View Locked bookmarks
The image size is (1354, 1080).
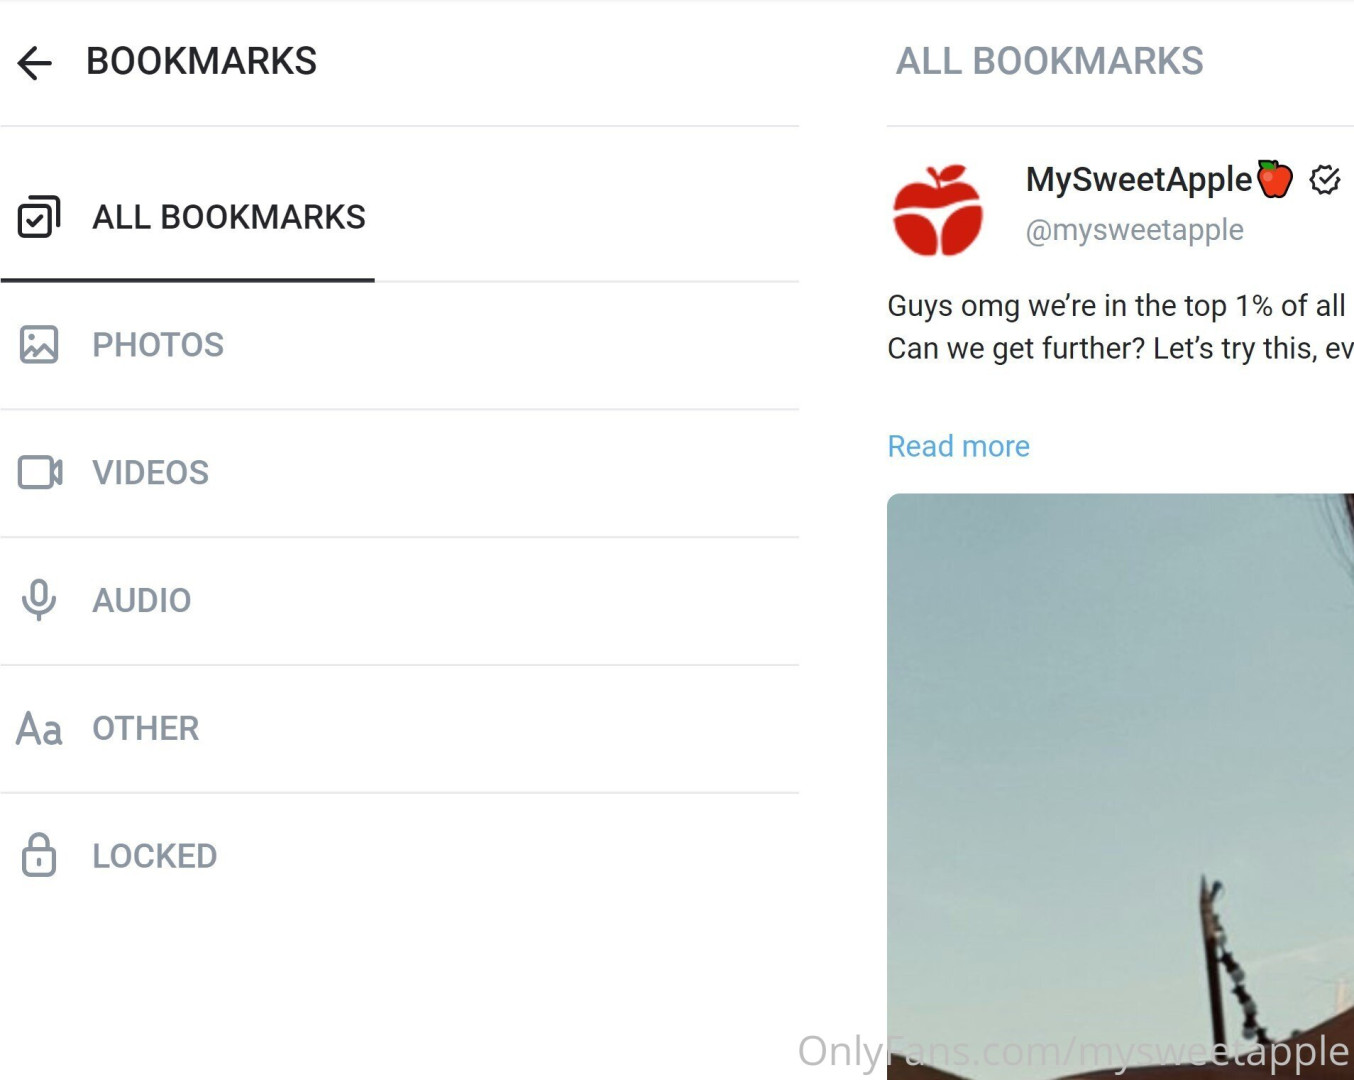[154, 857]
